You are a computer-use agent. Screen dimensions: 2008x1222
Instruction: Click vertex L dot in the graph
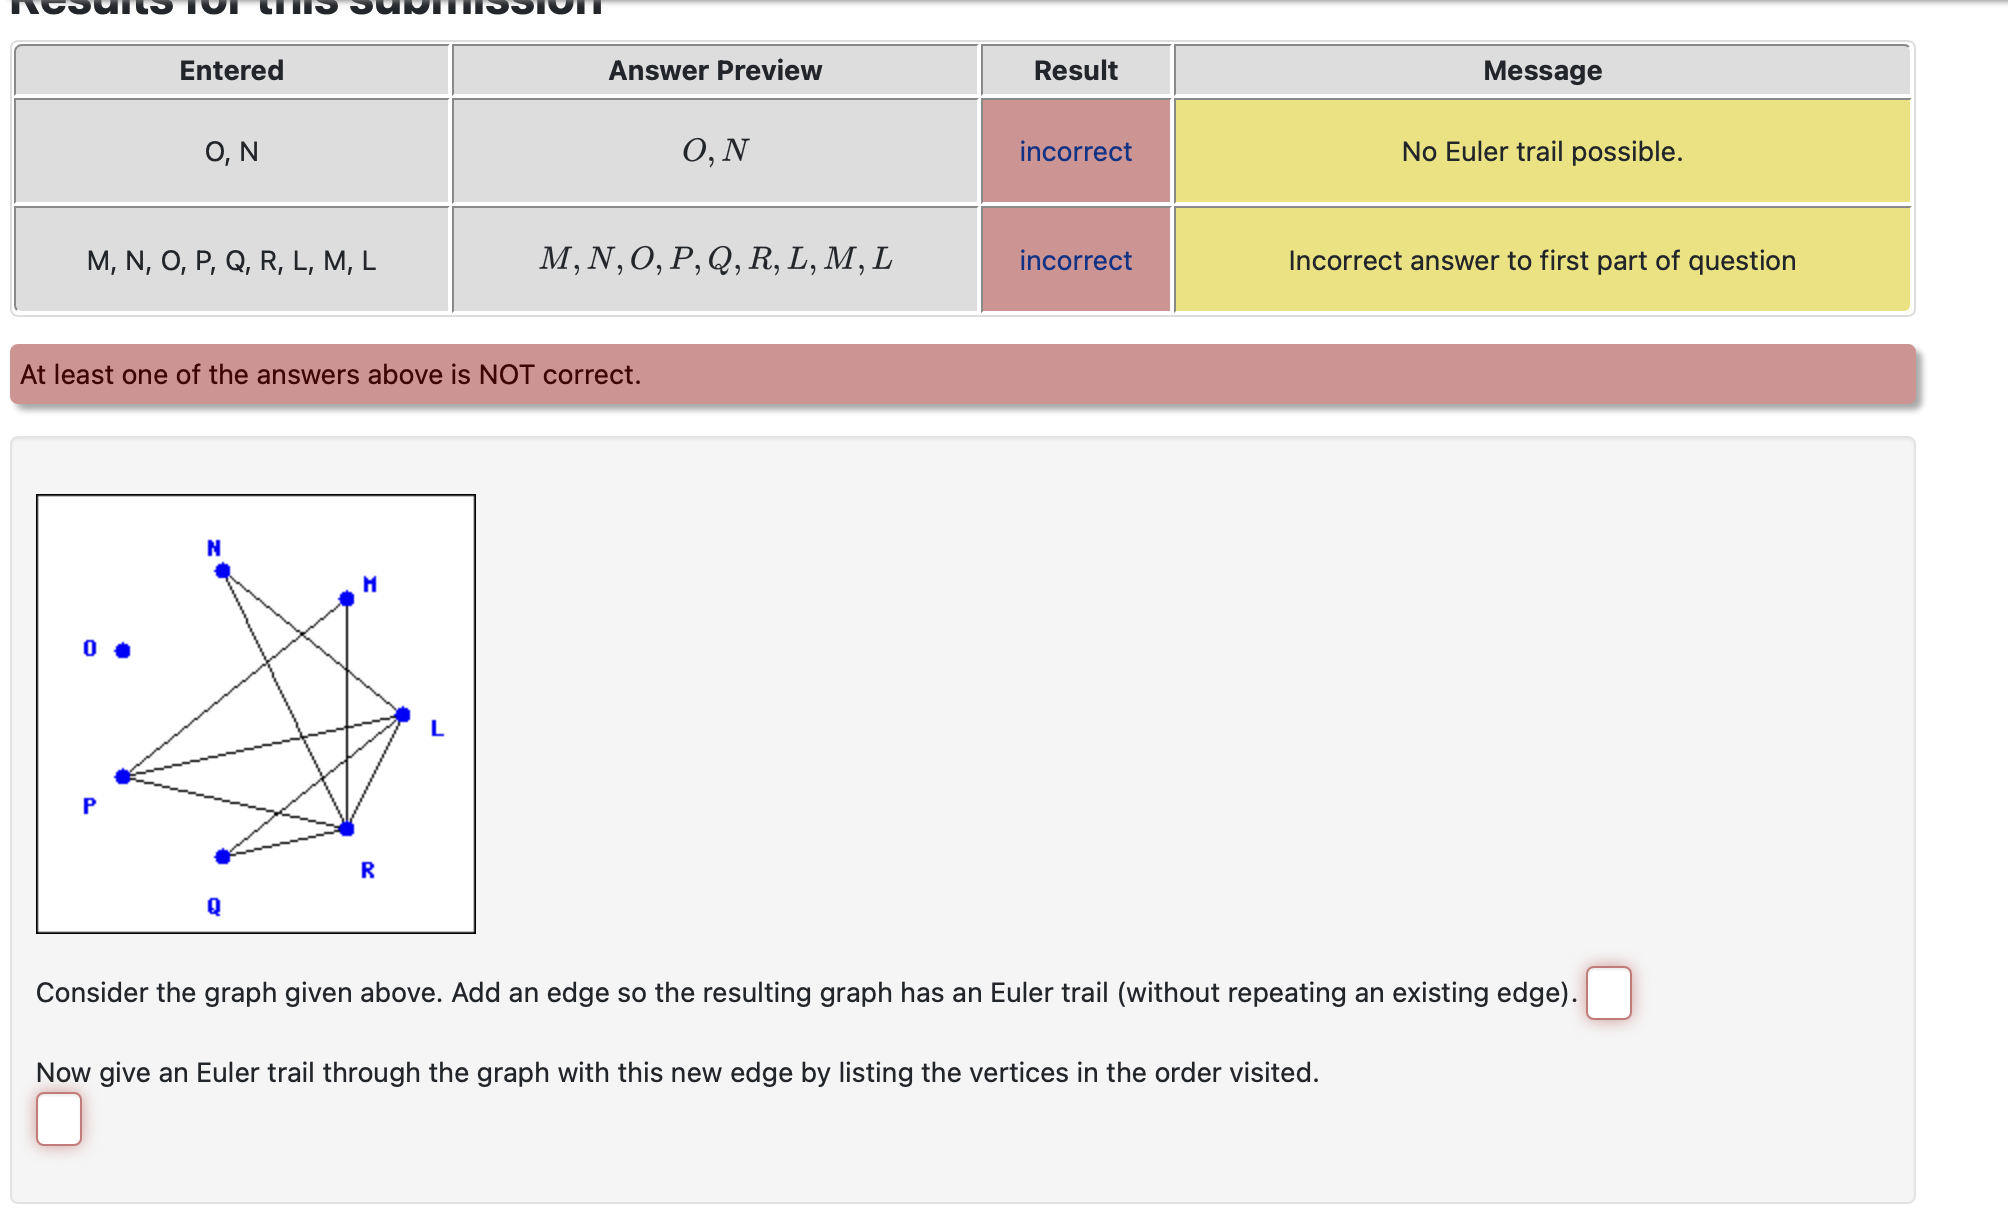click(x=403, y=714)
